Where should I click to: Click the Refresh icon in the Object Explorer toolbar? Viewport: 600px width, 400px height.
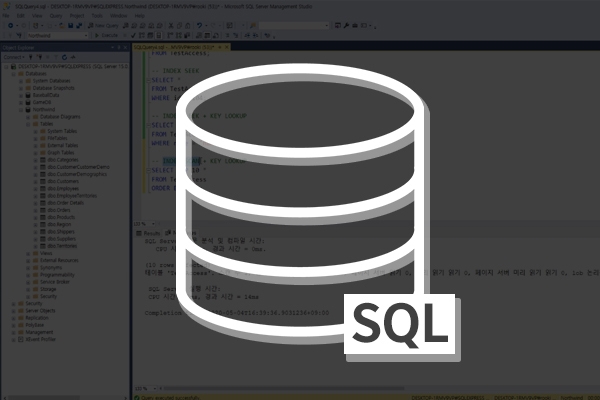(x=64, y=57)
